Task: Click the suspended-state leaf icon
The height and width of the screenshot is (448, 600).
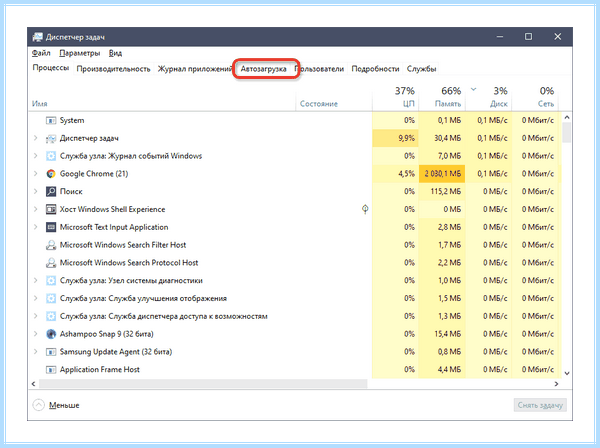Action: pyautogui.click(x=365, y=209)
